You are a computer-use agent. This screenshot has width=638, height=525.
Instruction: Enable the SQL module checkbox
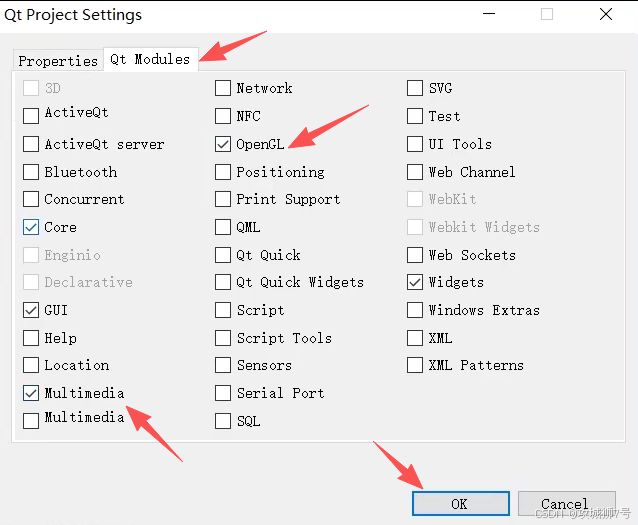click(x=223, y=421)
